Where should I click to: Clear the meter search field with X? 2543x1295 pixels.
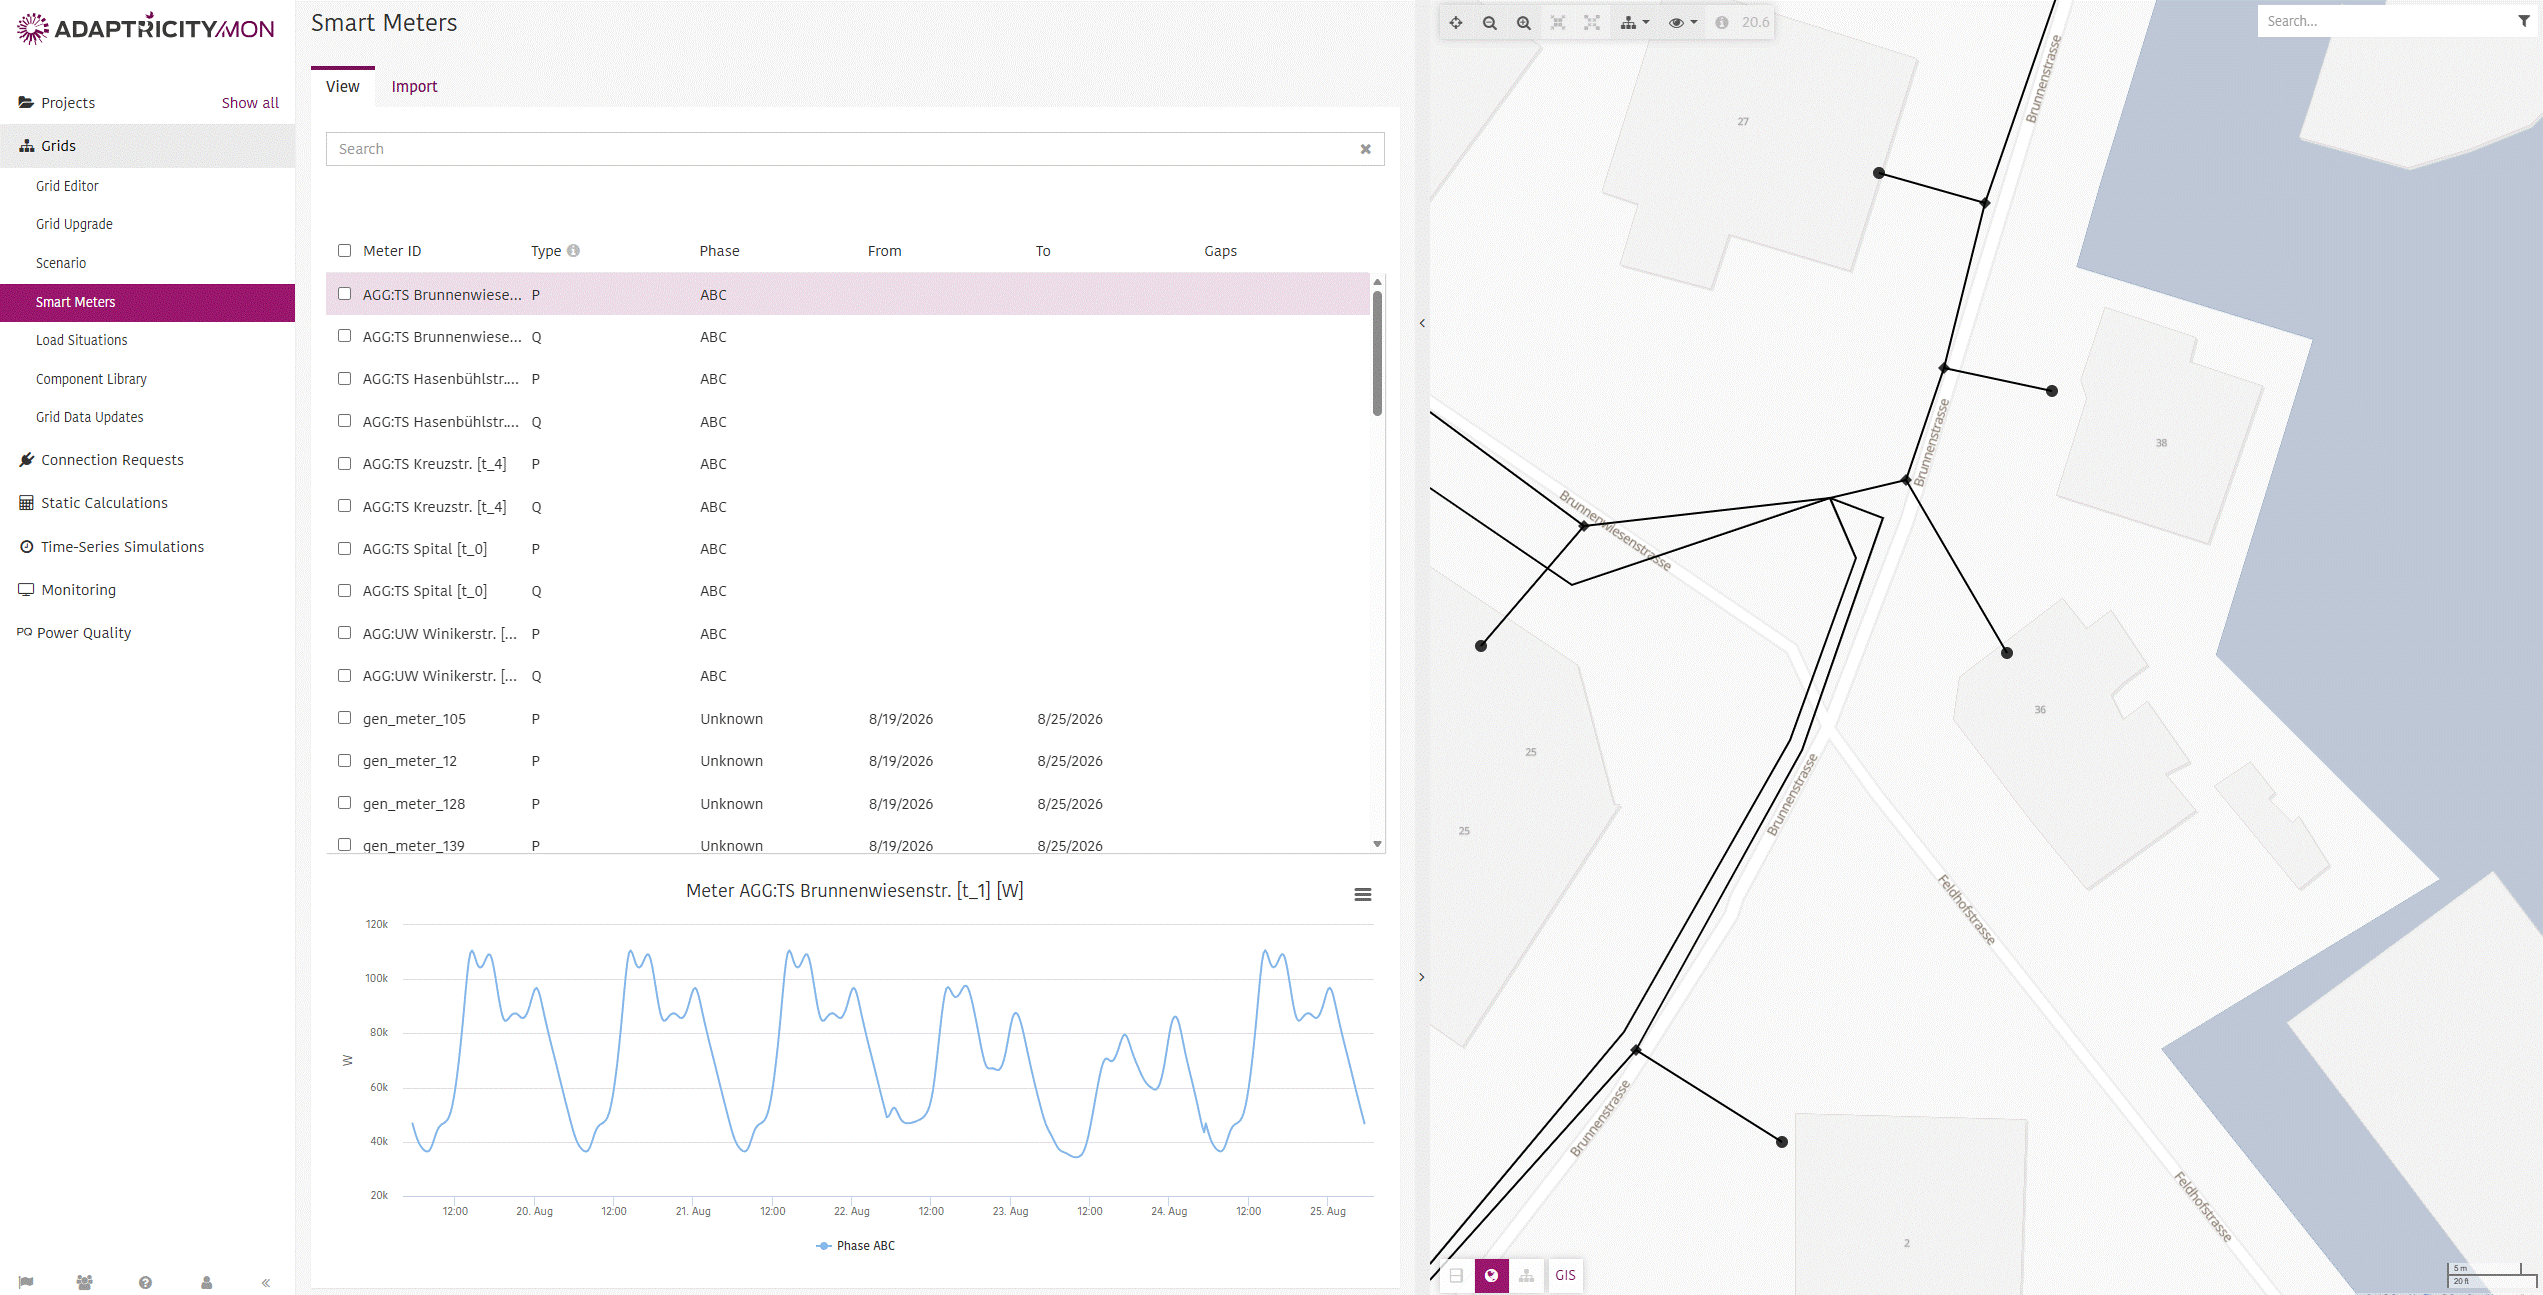click(x=1365, y=149)
